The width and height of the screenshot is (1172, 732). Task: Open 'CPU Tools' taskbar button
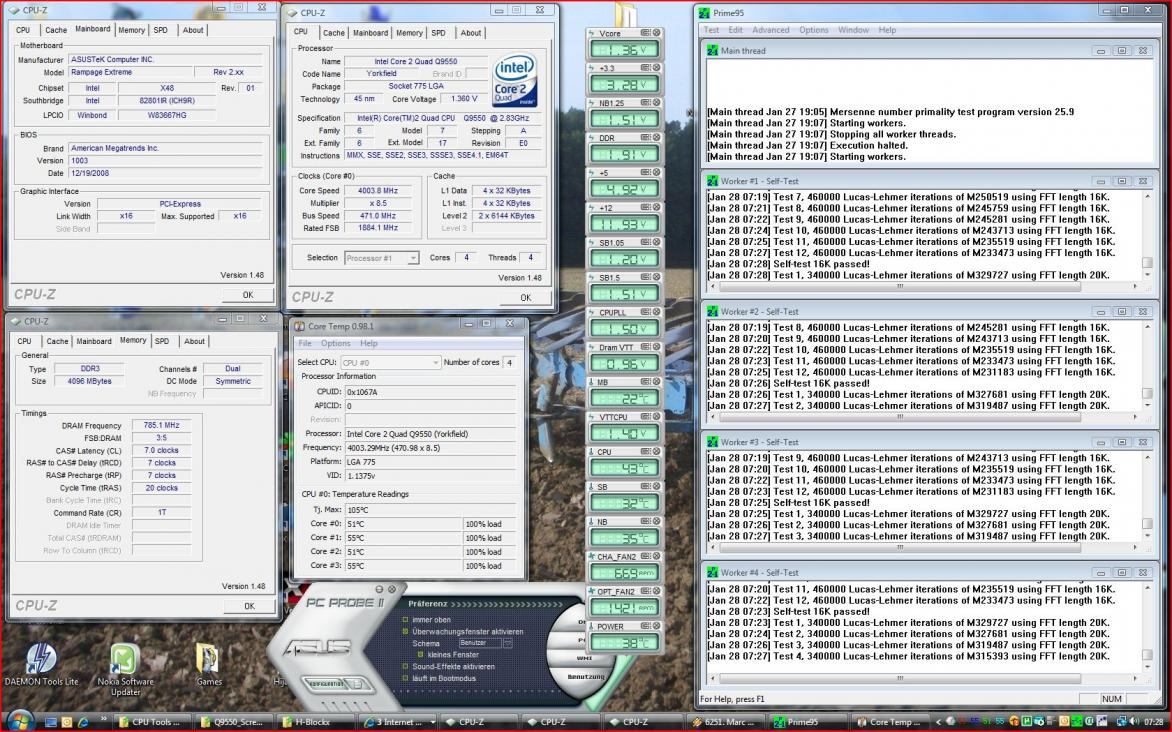[150, 722]
